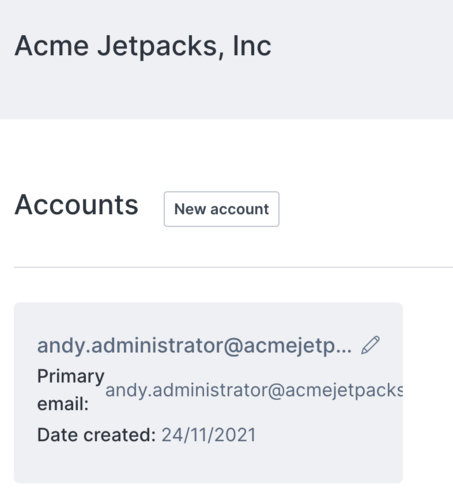The image size is (453, 500).
Task: Create a new account with the New account button
Action: pyautogui.click(x=221, y=209)
